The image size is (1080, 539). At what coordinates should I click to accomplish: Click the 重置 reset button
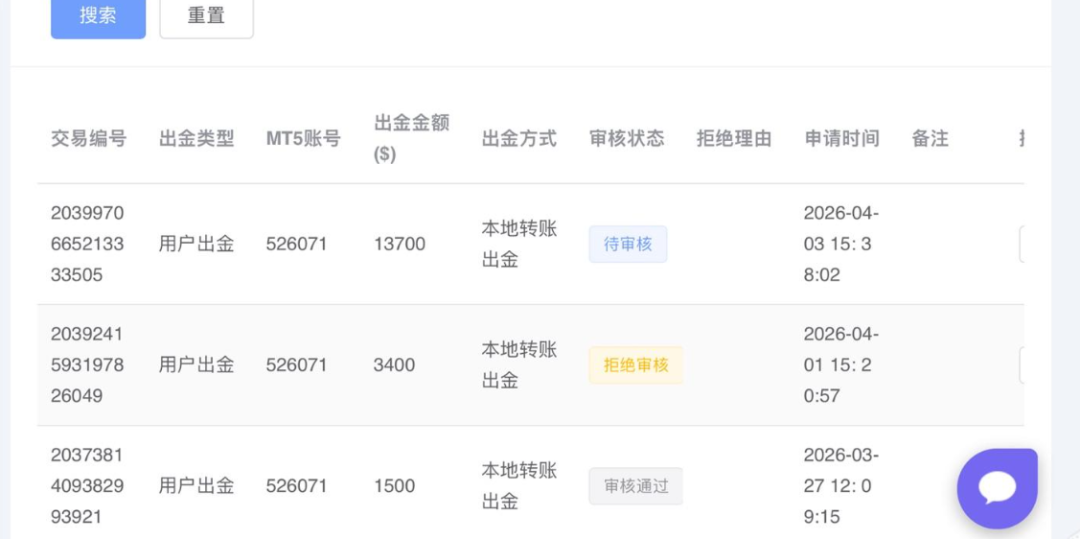click(x=206, y=16)
